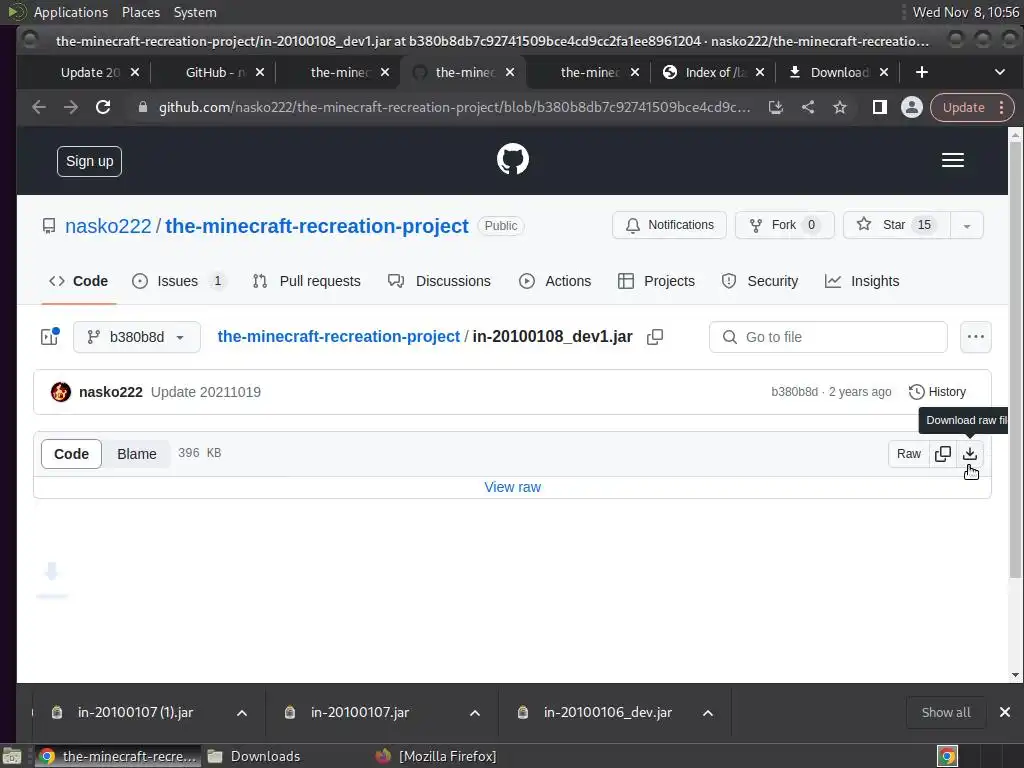Screen dimensions: 1024x768
Task: Click the Chrome Update button
Action: point(963,107)
